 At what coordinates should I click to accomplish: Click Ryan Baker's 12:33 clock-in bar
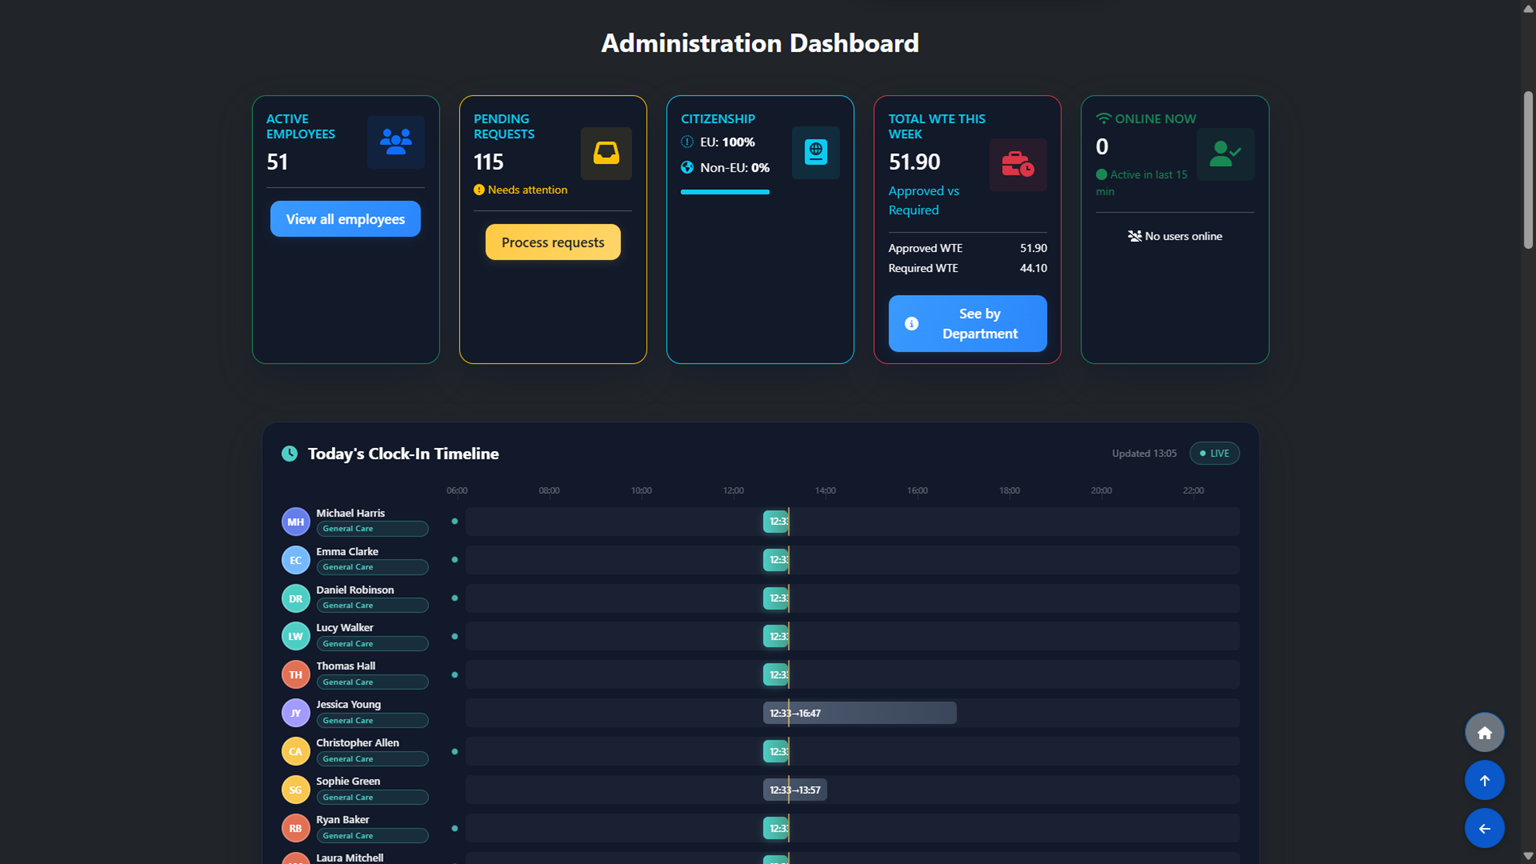[776, 828]
